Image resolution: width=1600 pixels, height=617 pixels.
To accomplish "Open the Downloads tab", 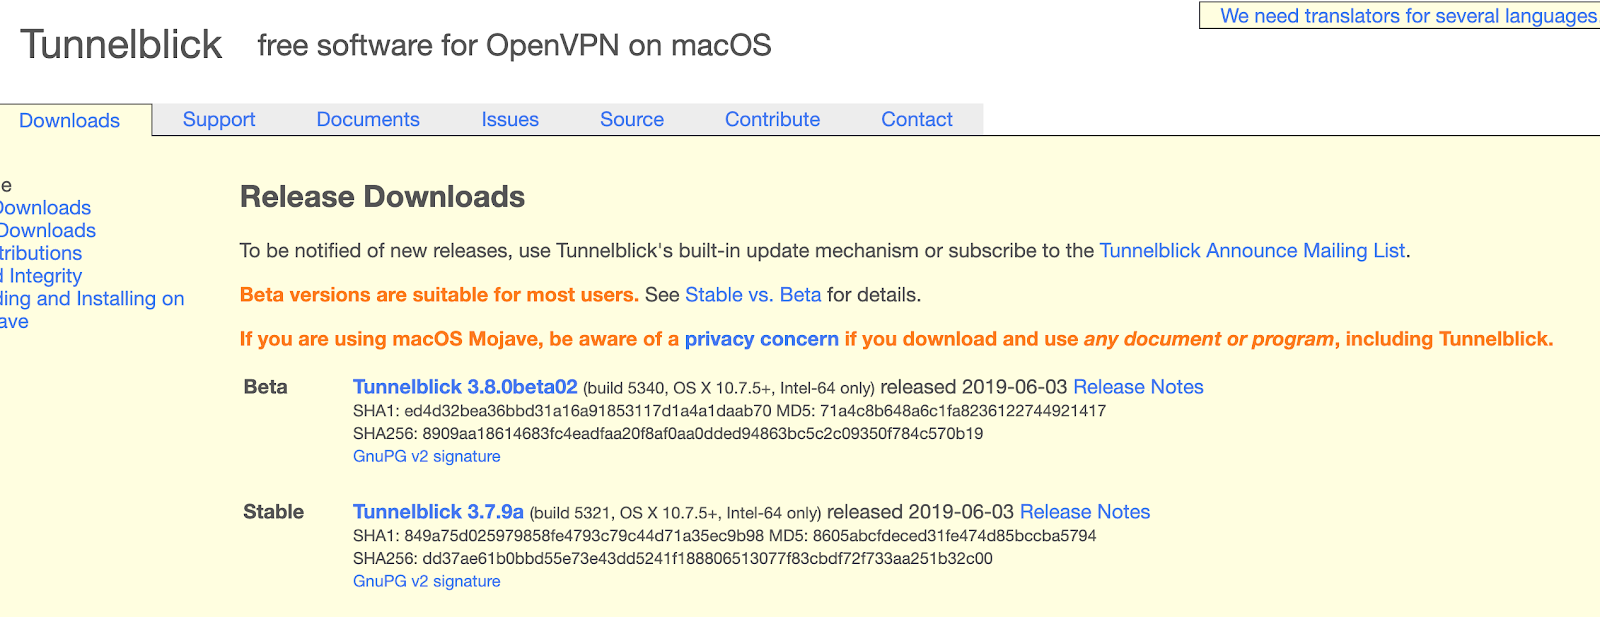I will (x=69, y=121).
